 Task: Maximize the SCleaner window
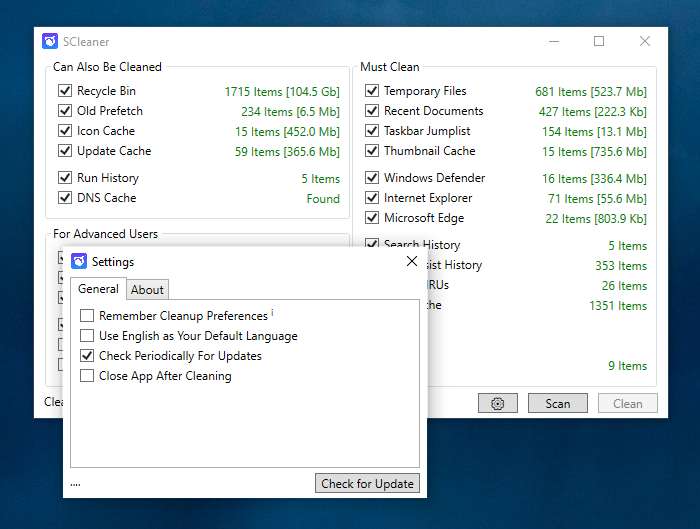pos(599,41)
